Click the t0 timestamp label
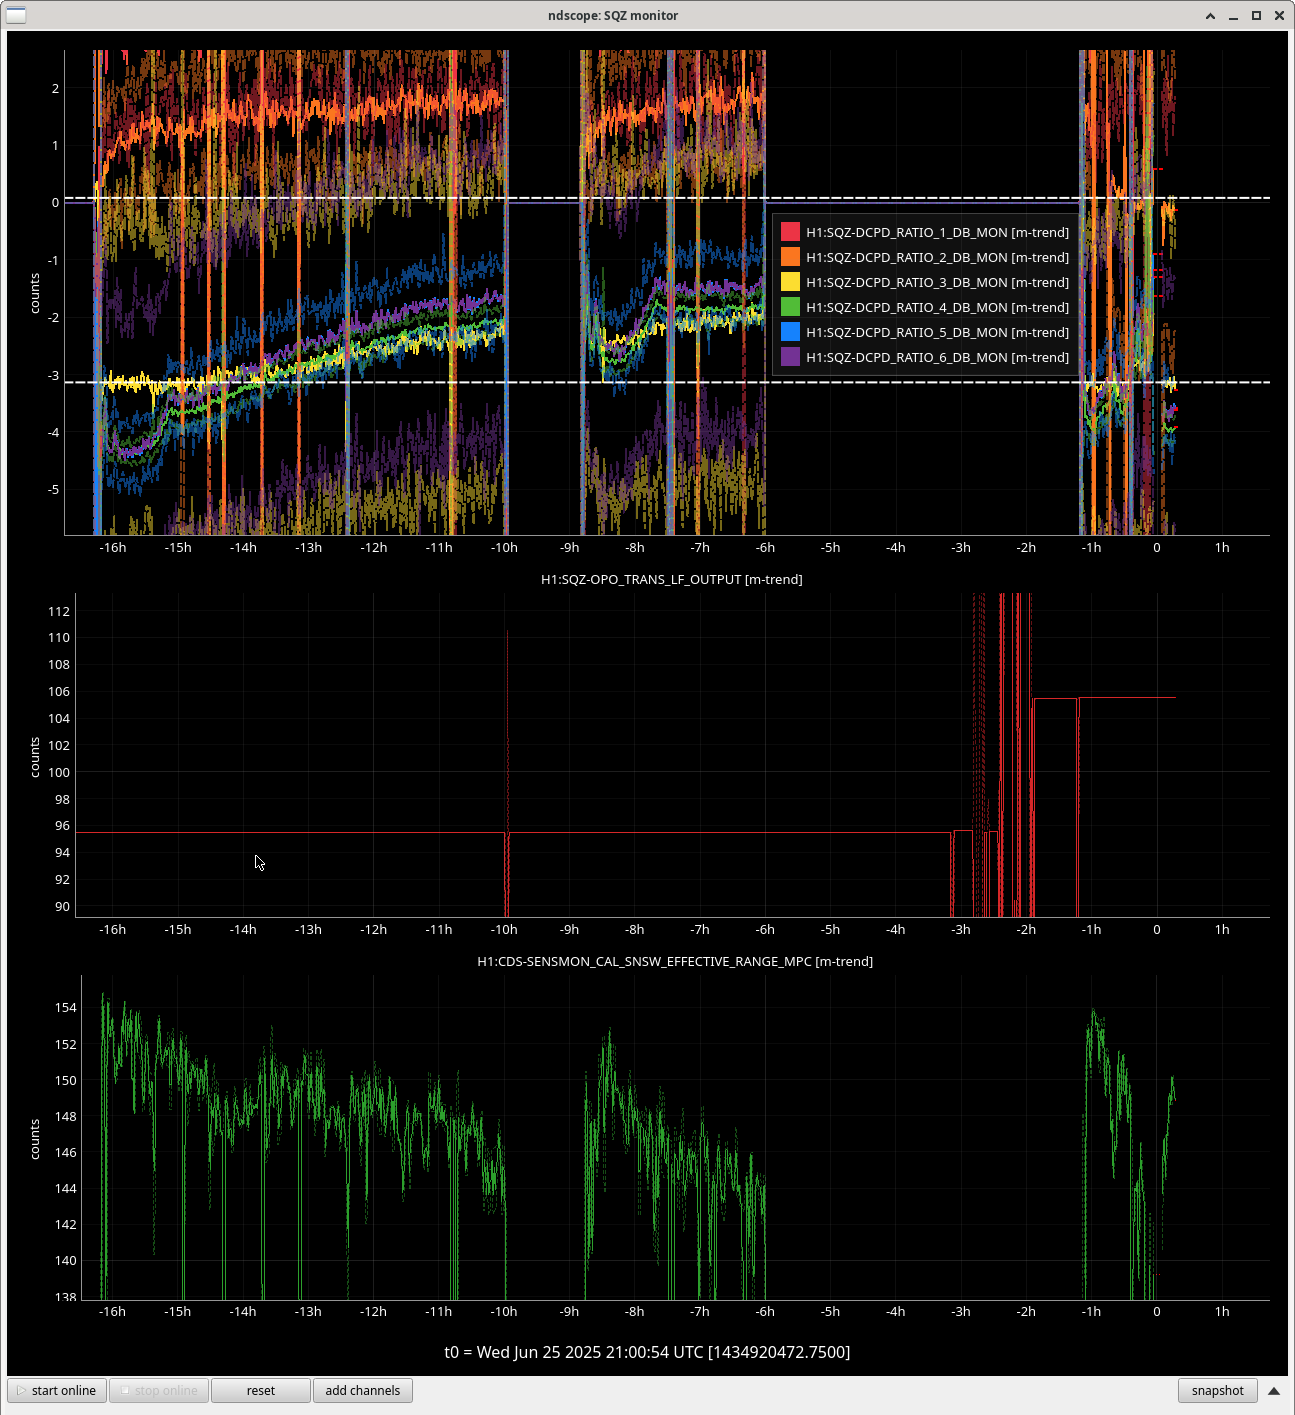This screenshot has width=1295, height=1415. [647, 1352]
